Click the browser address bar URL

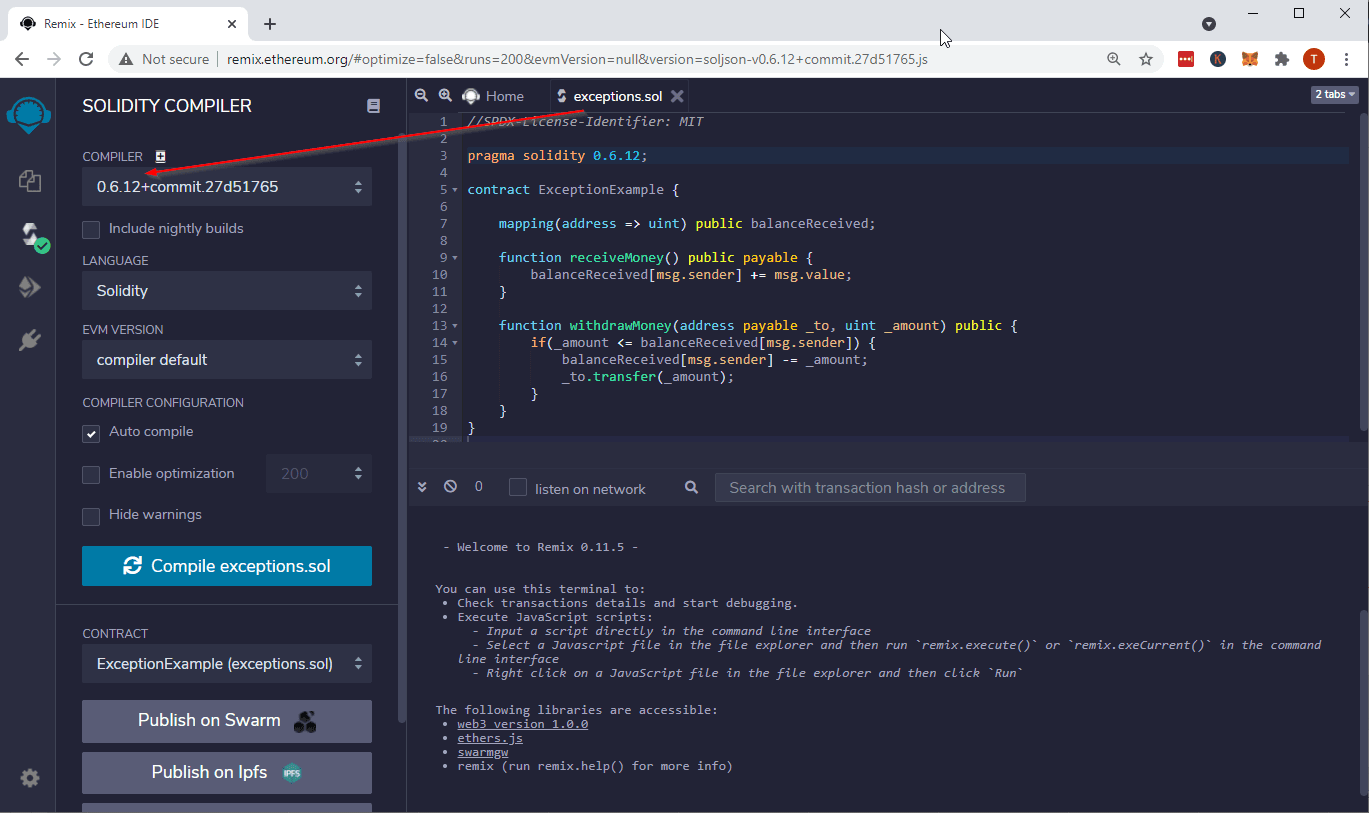pyautogui.click(x=578, y=59)
